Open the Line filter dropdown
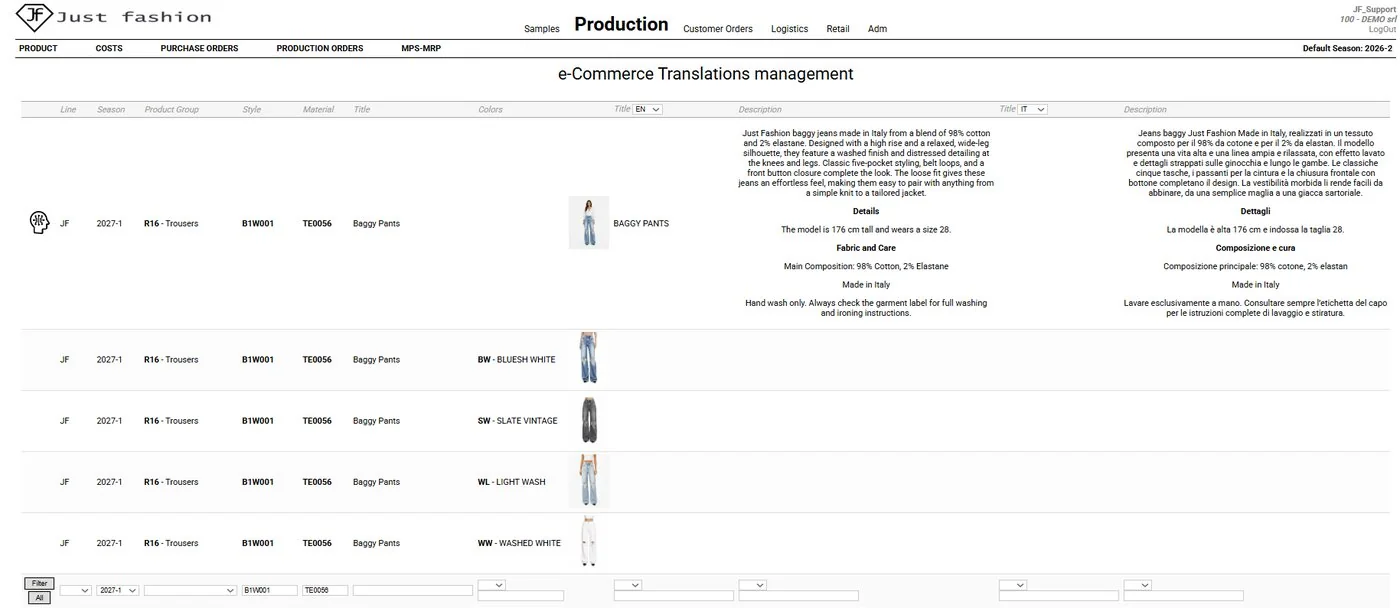Screen dimensions: 1400x608 (x=75, y=590)
